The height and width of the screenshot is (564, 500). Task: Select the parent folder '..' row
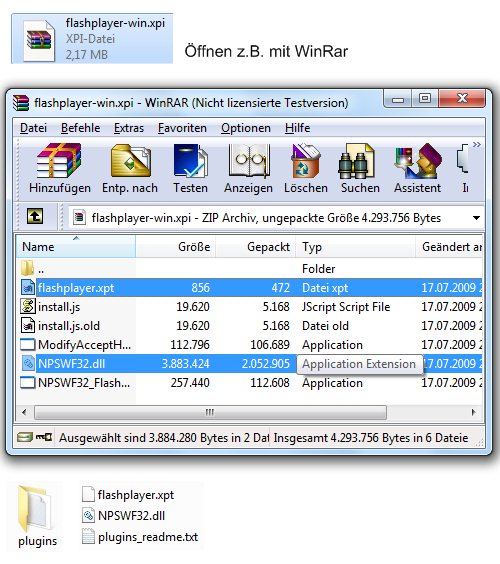(249, 269)
